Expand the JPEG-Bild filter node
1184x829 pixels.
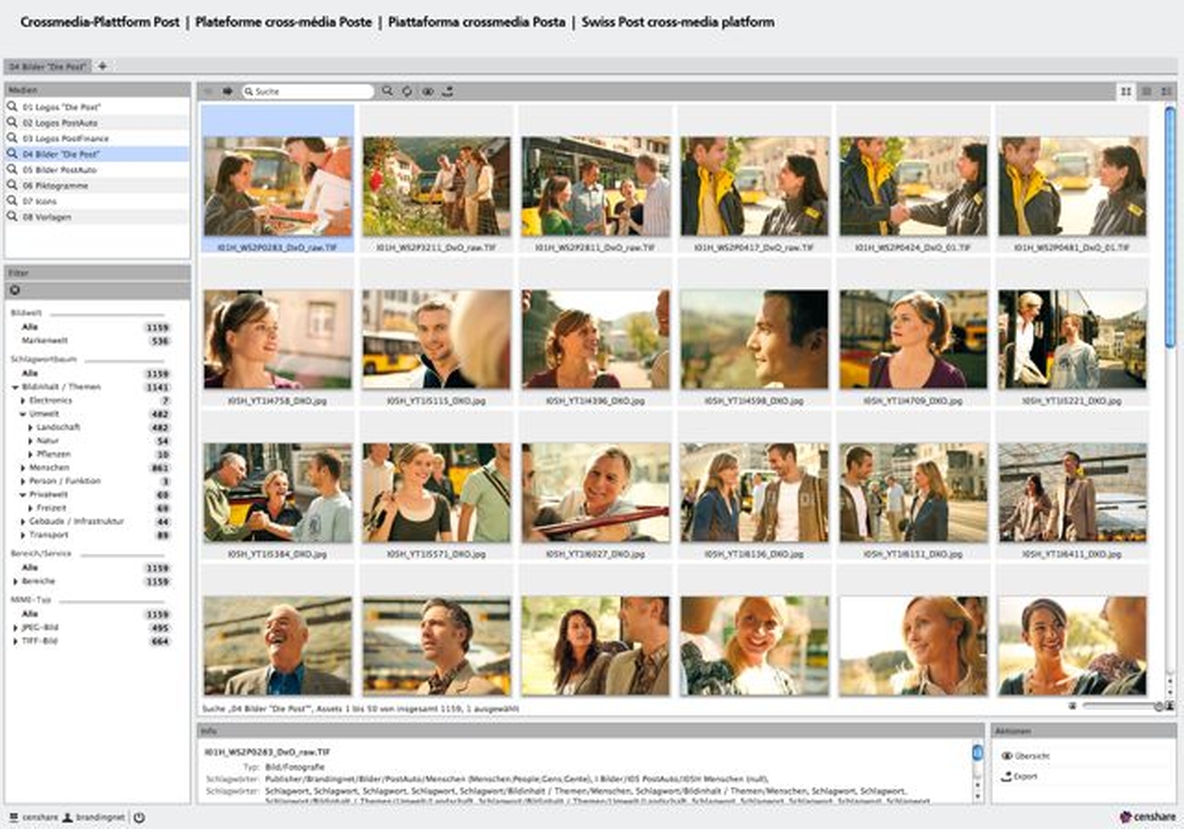pos(15,628)
